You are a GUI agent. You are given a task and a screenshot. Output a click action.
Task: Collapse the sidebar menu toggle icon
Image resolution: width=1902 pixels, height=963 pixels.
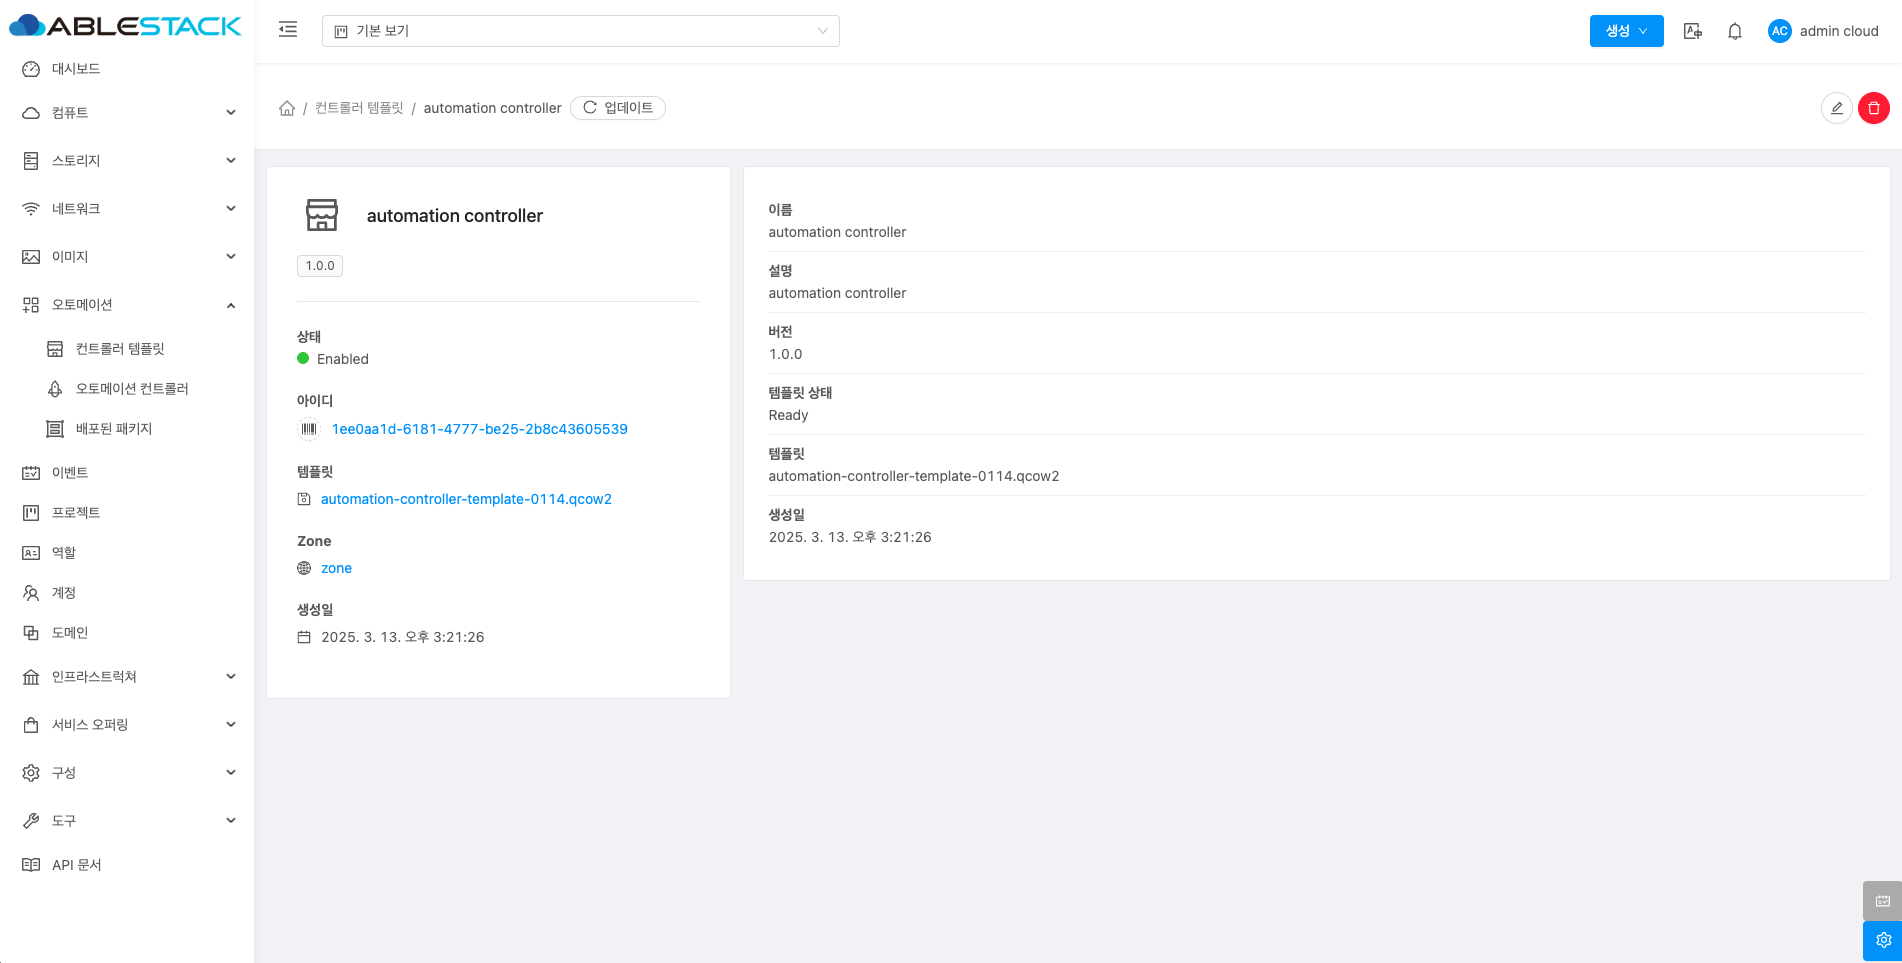(x=288, y=30)
